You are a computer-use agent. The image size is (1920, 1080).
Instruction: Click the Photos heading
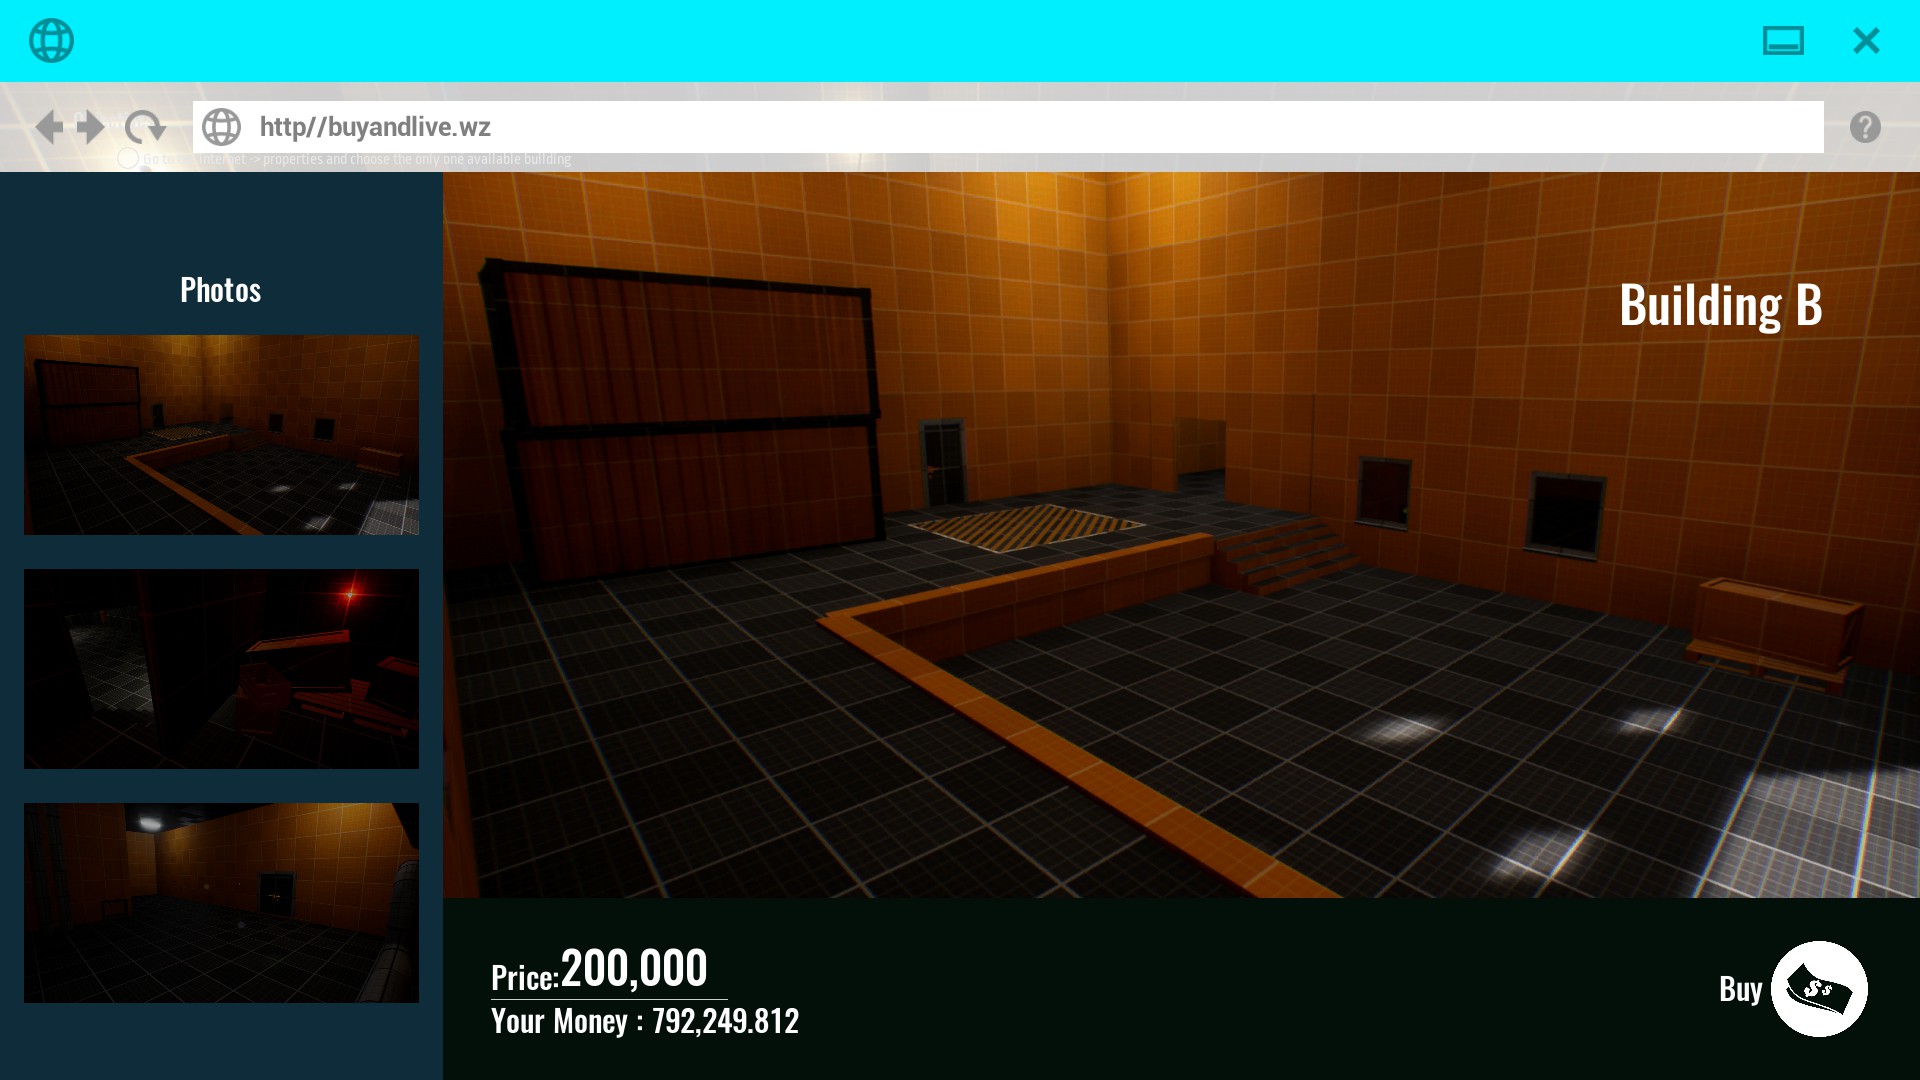pyautogui.click(x=221, y=290)
